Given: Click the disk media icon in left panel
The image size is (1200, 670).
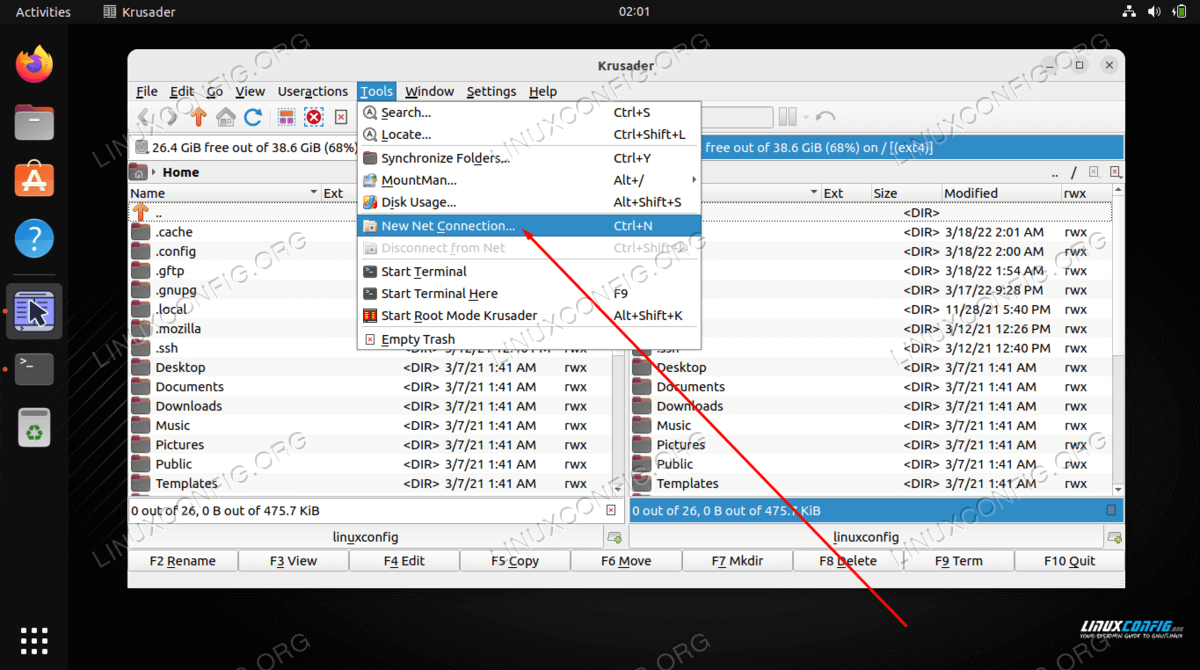Looking at the screenshot, I should pos(141,148).
